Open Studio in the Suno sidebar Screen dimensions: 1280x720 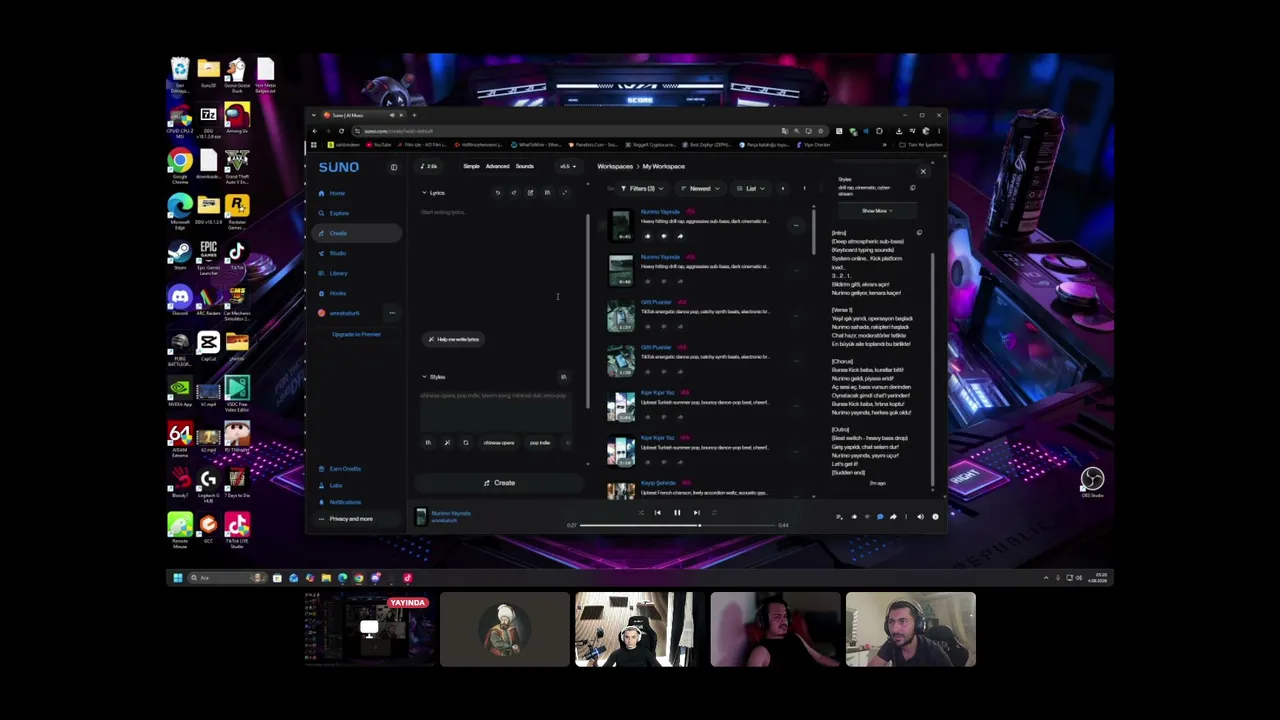[x=338, y=253]
